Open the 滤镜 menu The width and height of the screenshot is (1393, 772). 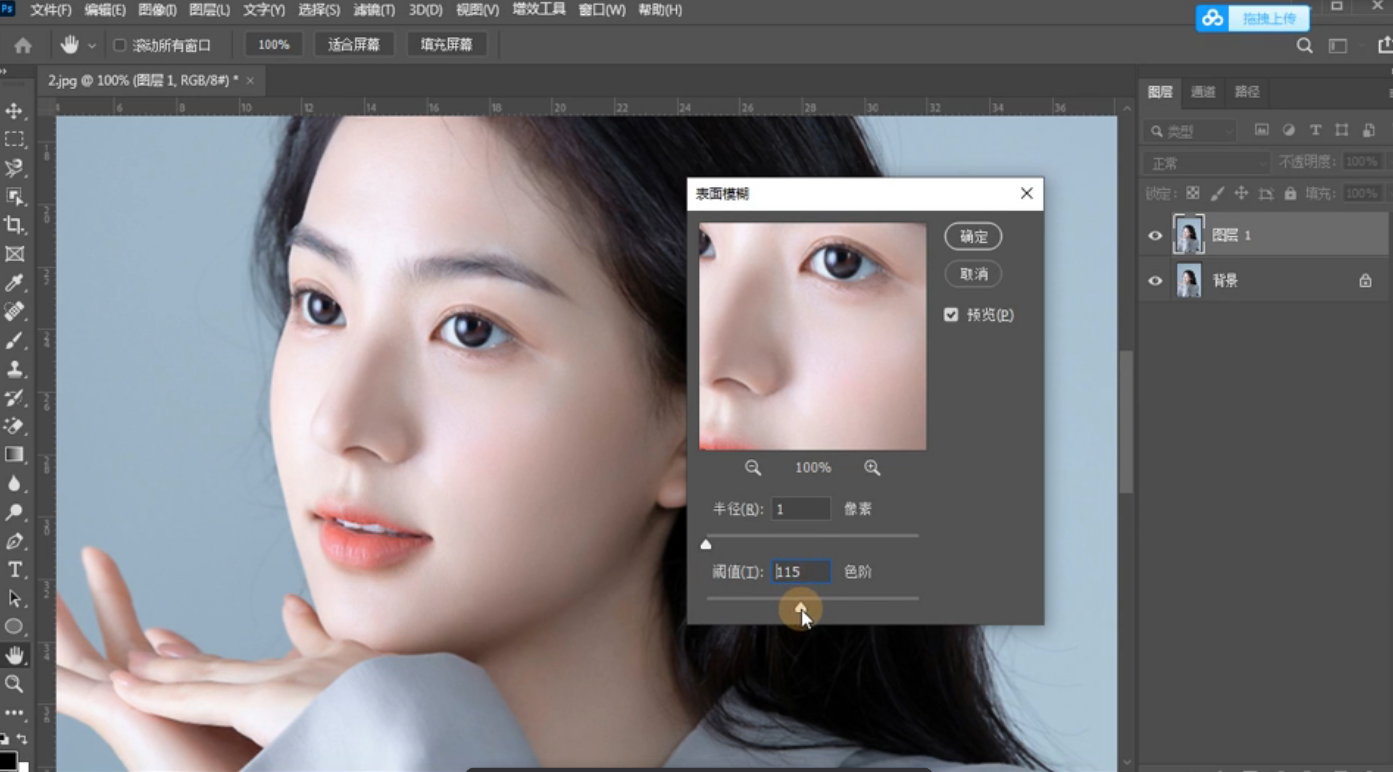(x=374, y=10)
